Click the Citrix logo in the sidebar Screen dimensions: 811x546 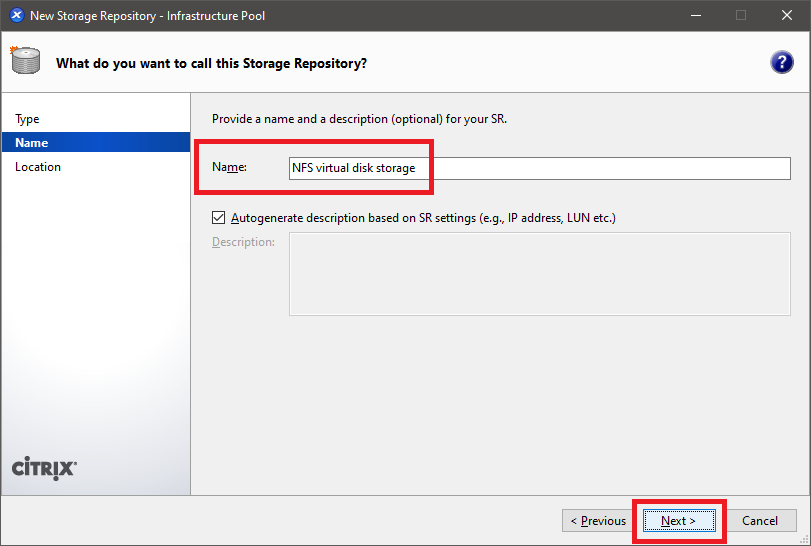(44, 468)
